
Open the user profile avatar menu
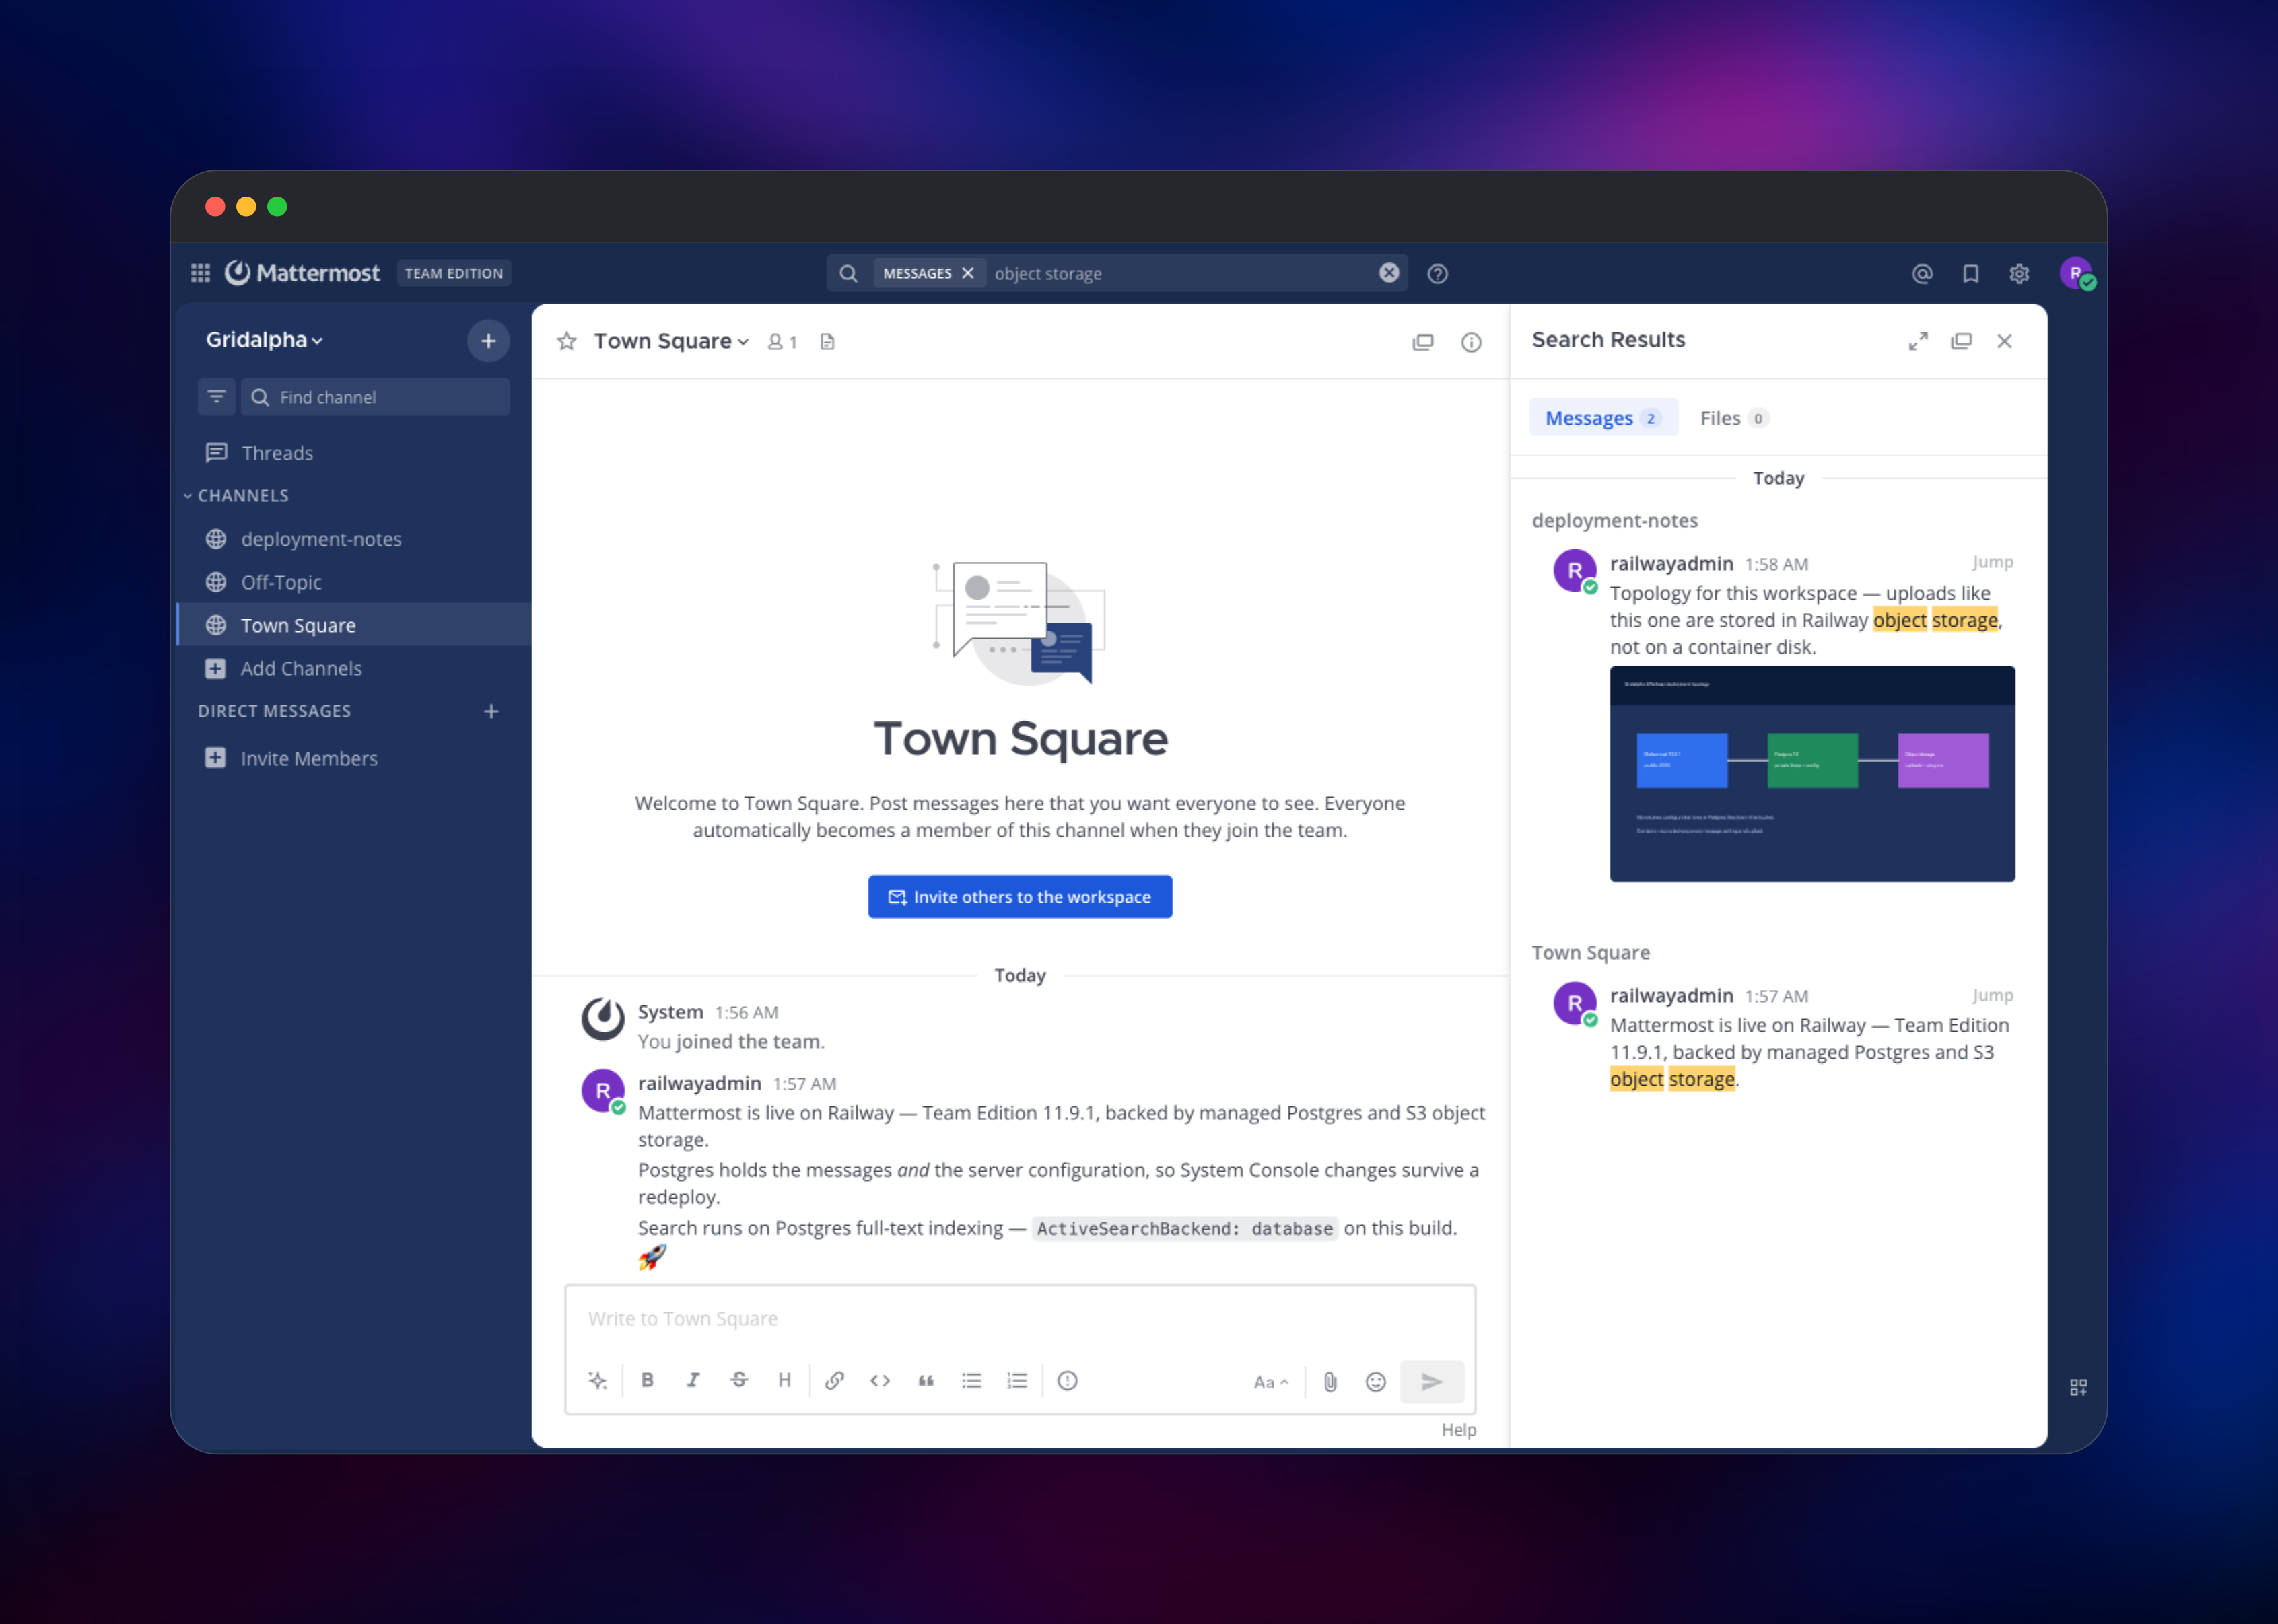(2076, 273)
